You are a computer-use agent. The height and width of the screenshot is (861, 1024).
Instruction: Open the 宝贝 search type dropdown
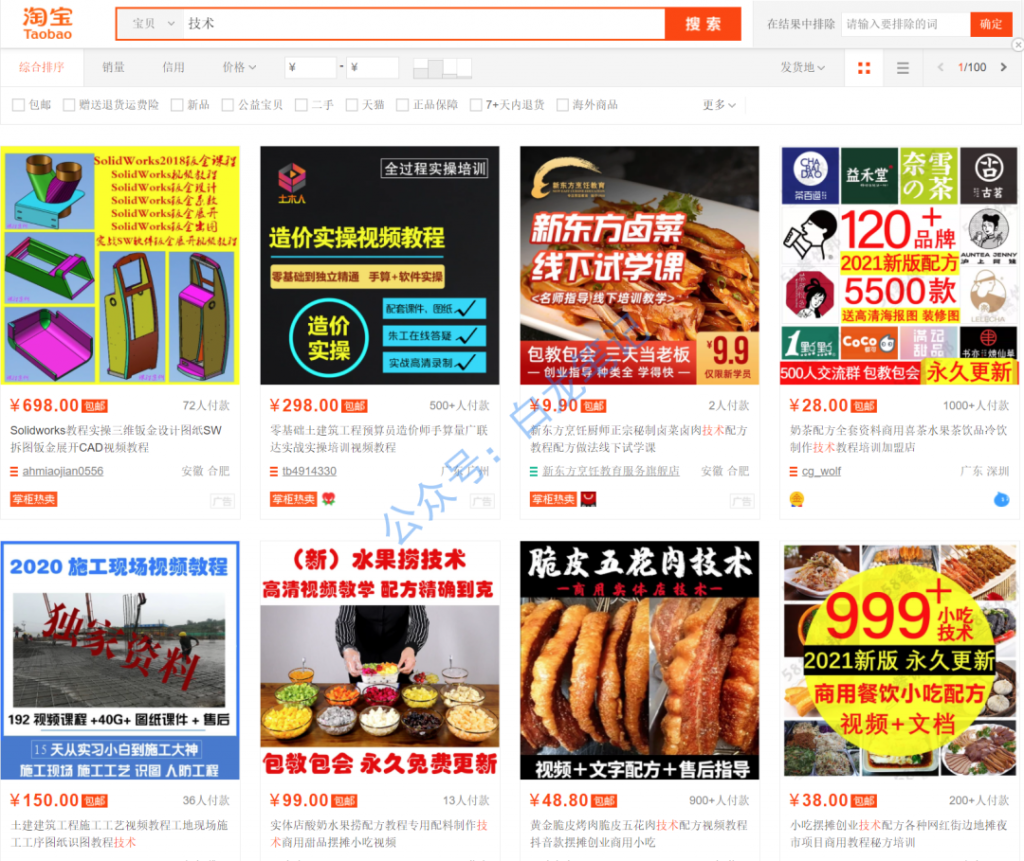(153, 24)
